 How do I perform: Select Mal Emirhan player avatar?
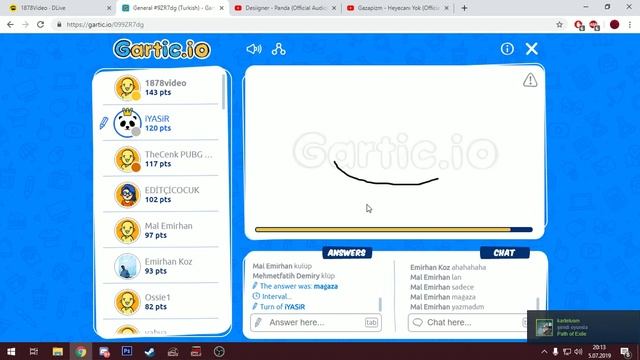click(x=127, y=230)
